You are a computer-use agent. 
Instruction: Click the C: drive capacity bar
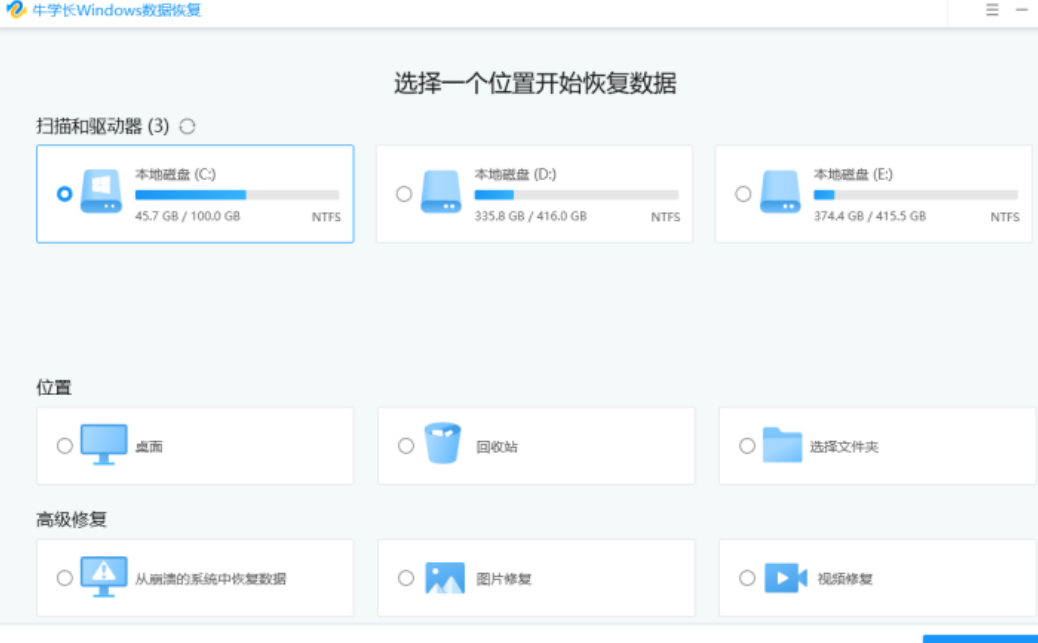click(x=237, y=195)
